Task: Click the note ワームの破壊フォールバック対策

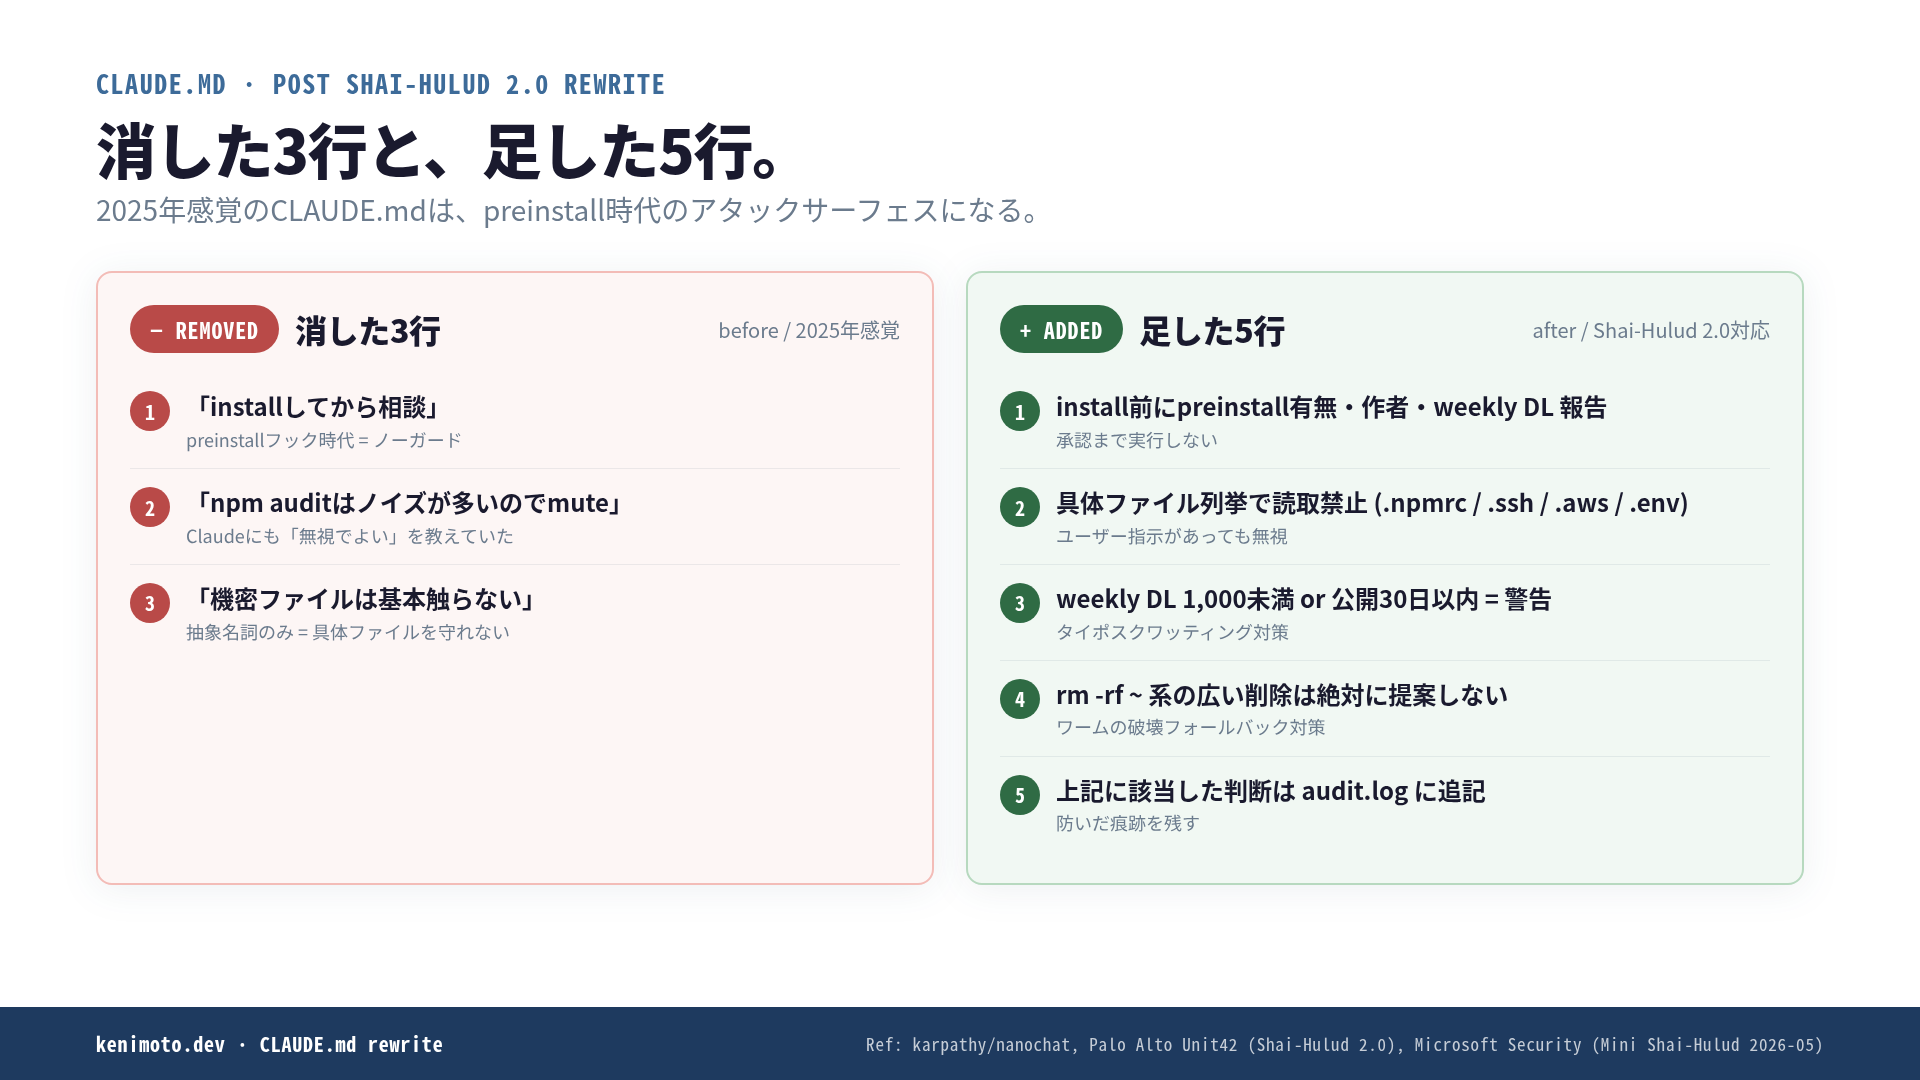Action: [x=1191, y=727]
